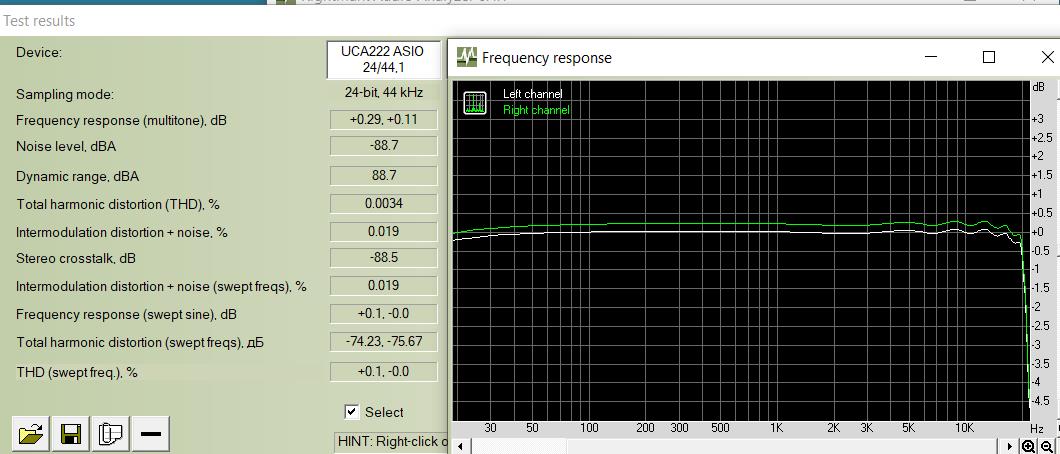
Task: Minimize the Frequency response window
Action: (931, 57)
